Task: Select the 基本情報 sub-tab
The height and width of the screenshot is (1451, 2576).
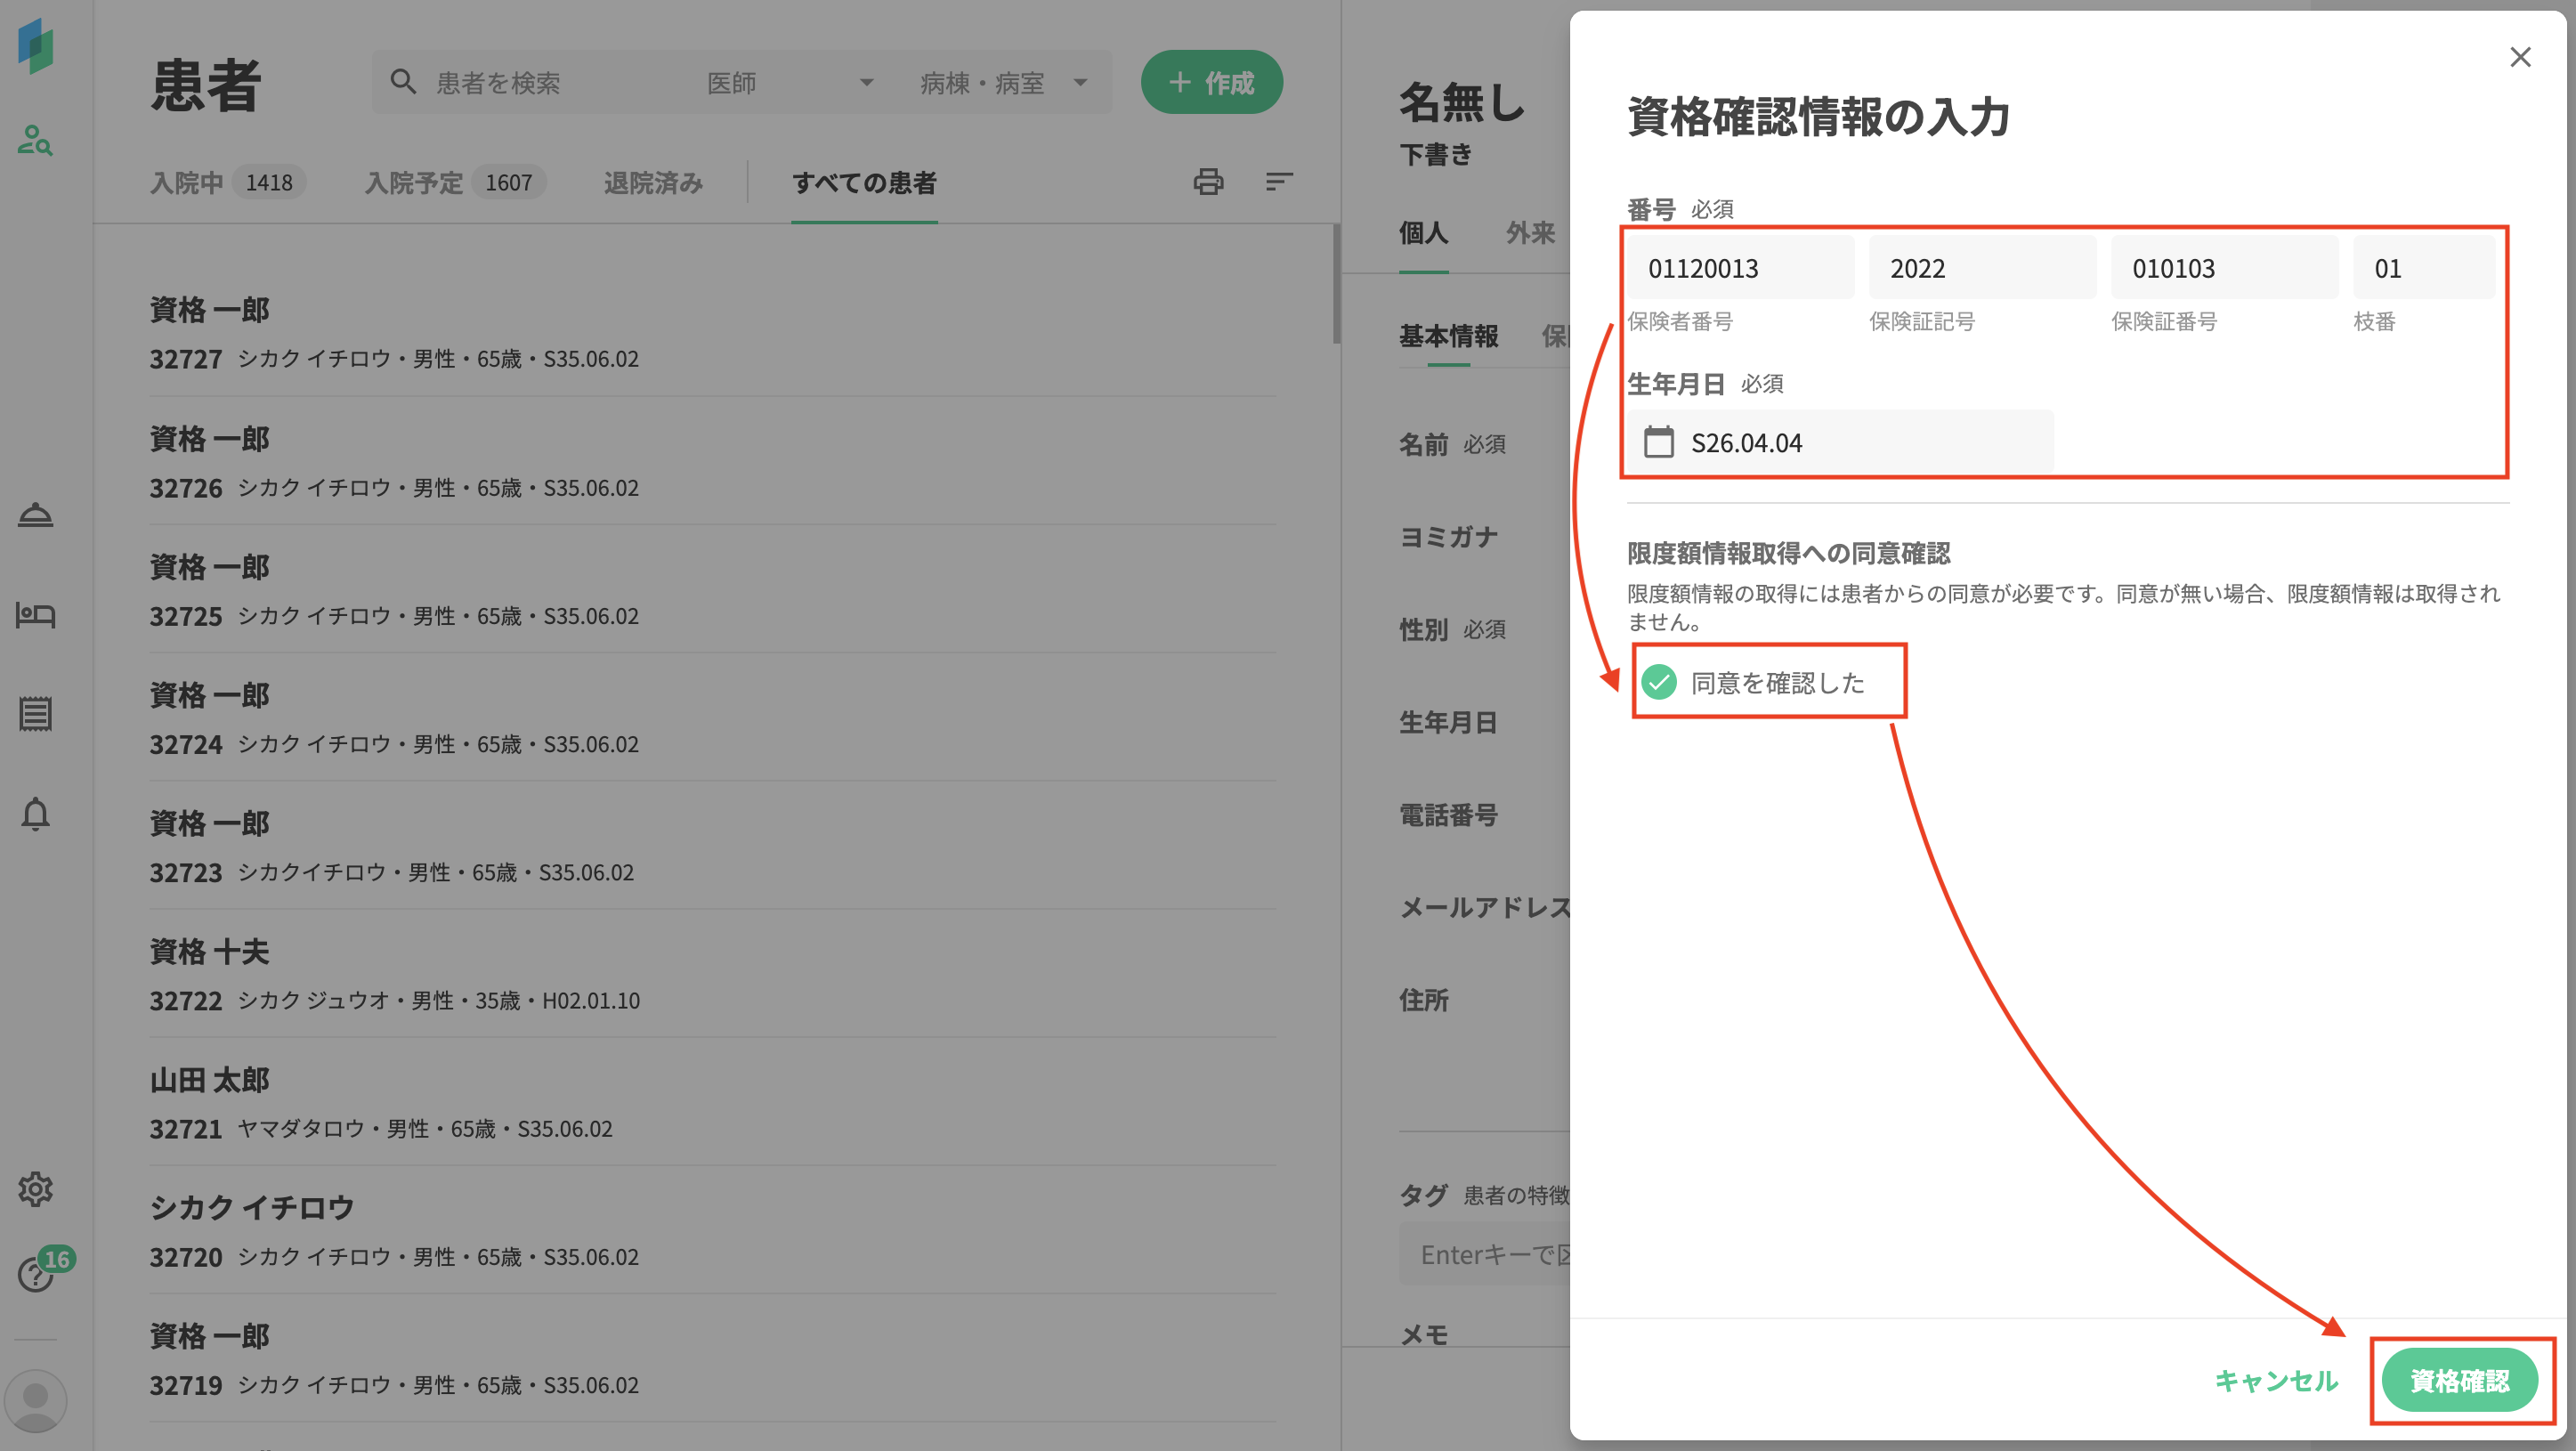Action: click(1448, 336)
